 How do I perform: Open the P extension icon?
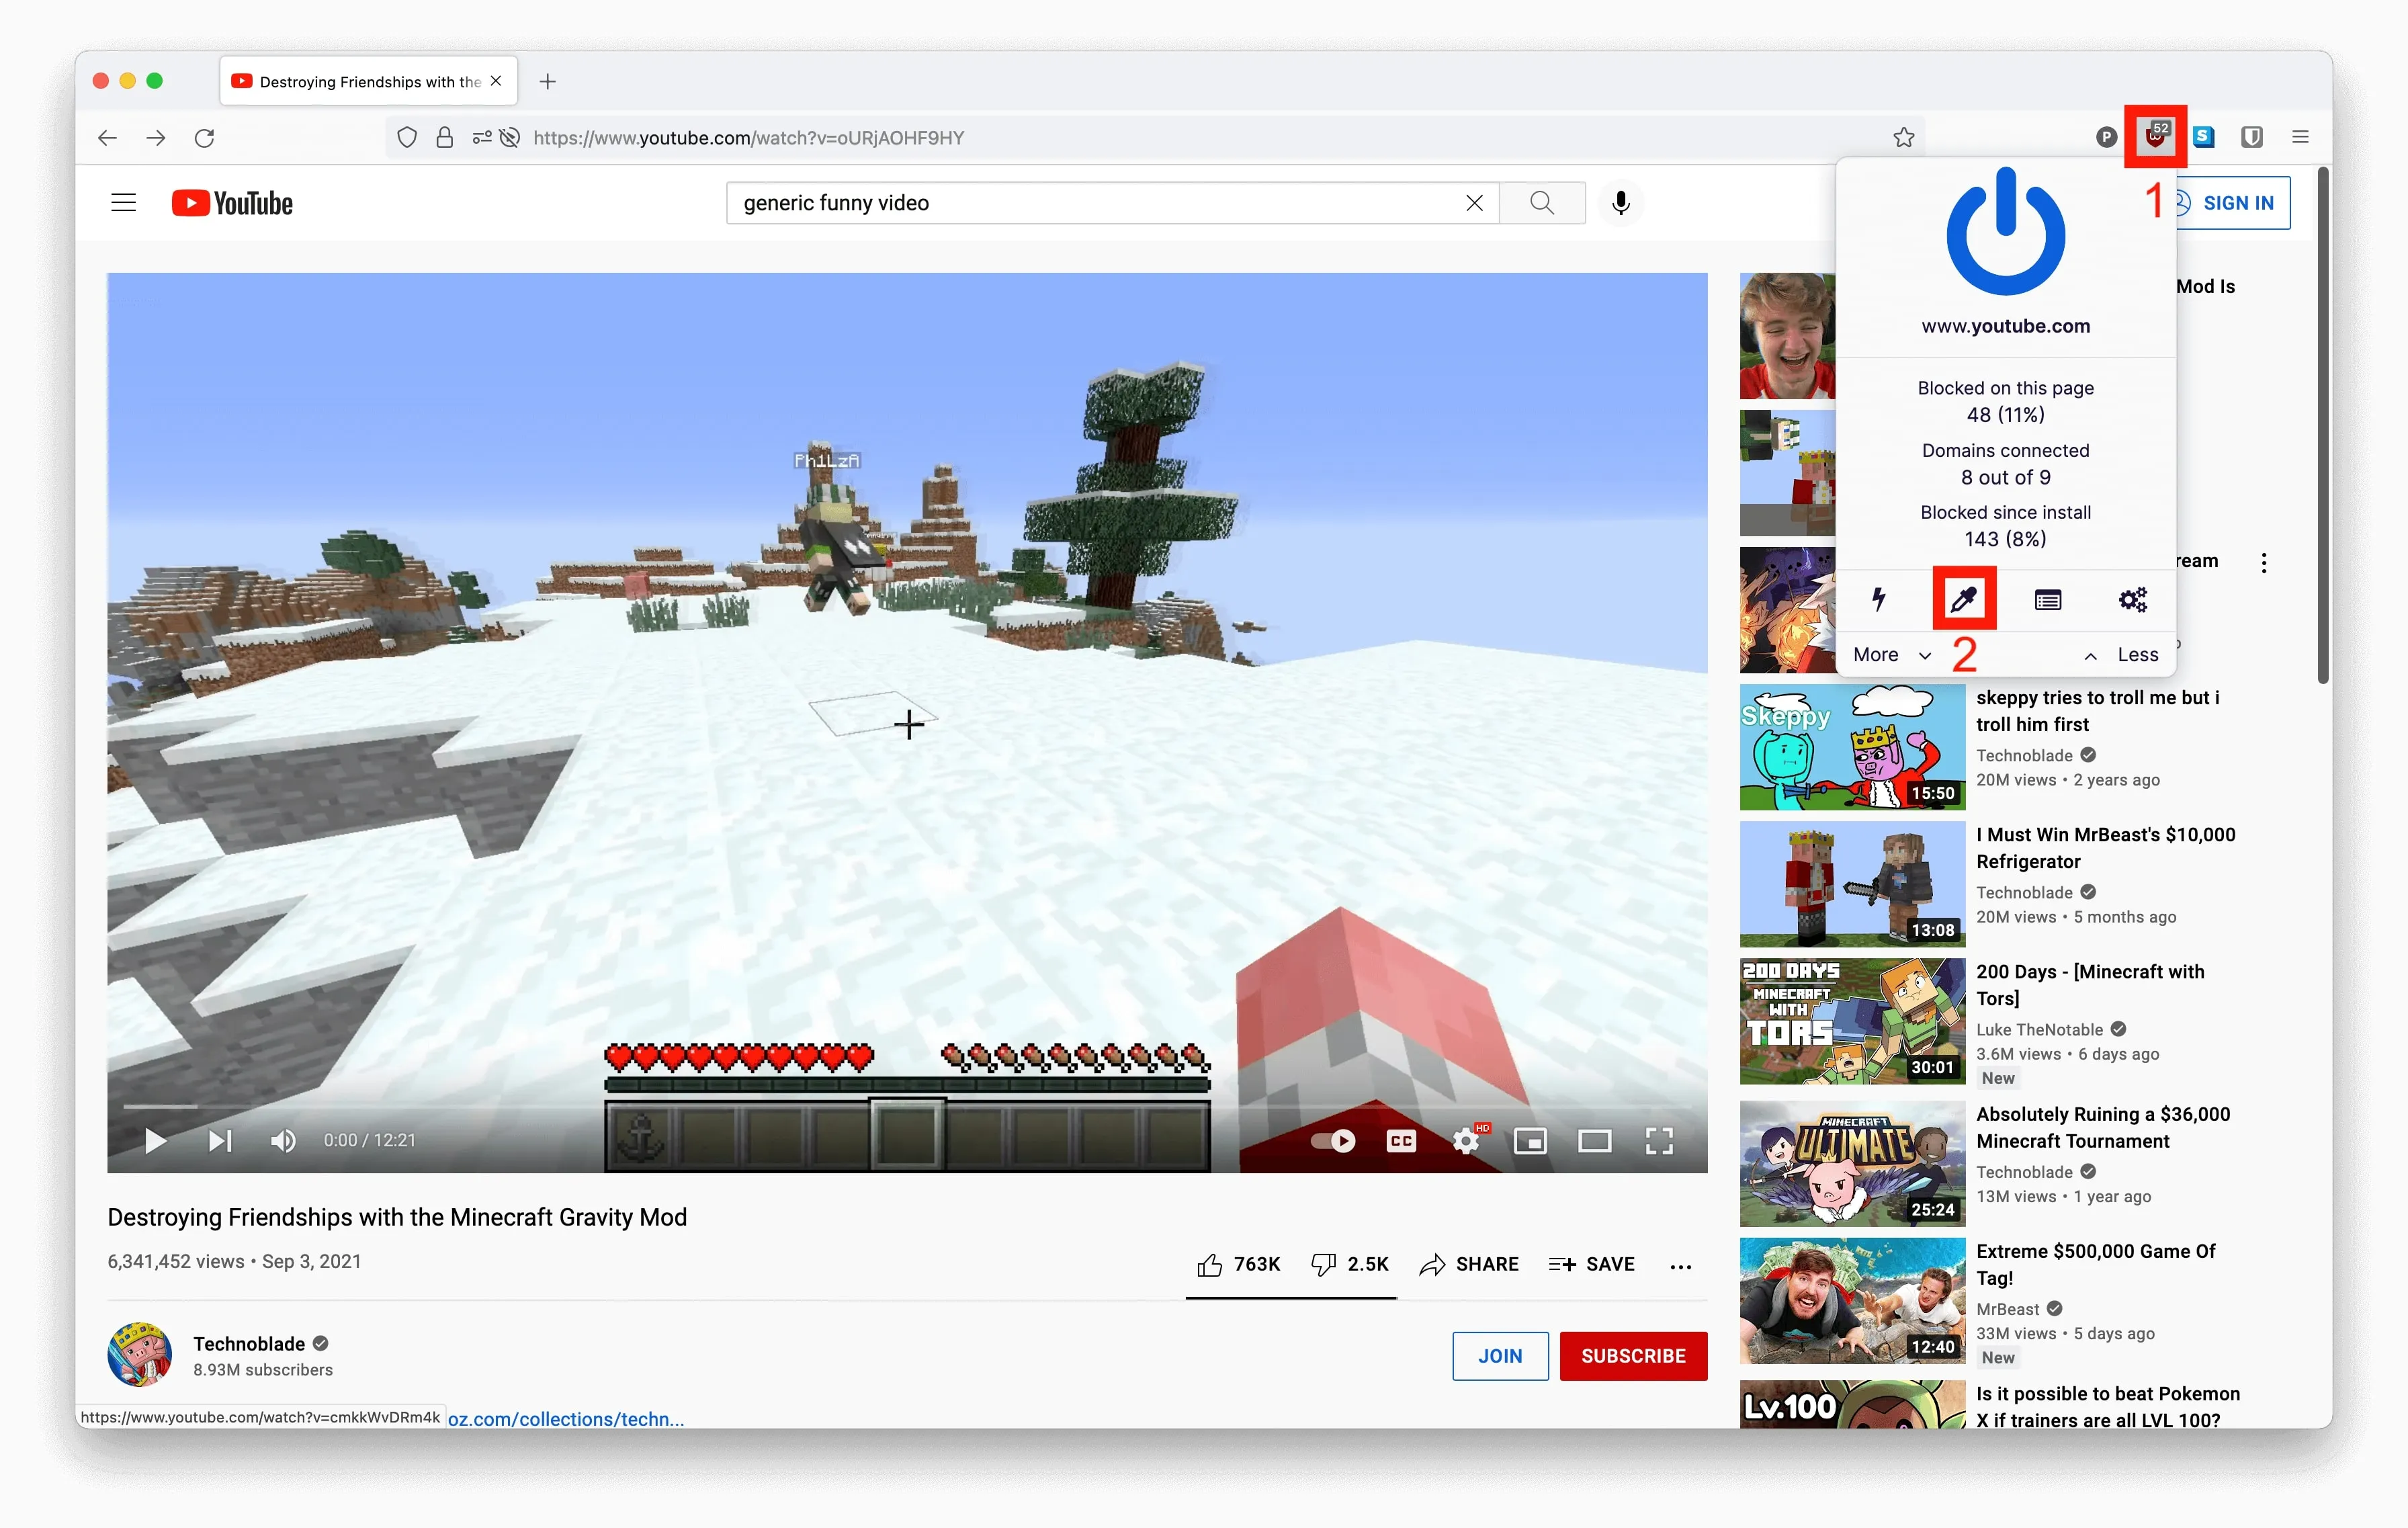pos(2106,137)
